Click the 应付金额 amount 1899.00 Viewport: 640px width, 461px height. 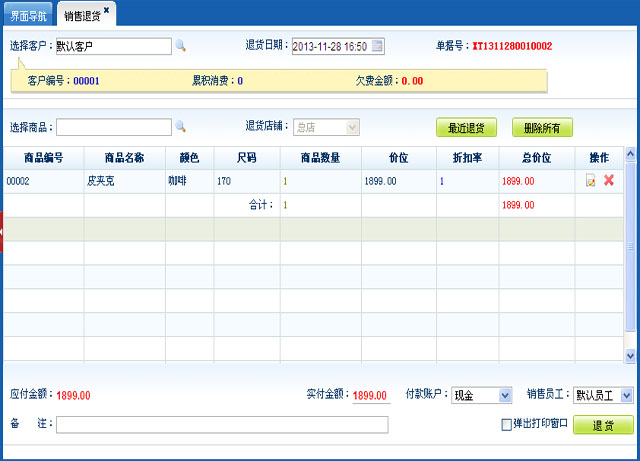pos(73,395)
